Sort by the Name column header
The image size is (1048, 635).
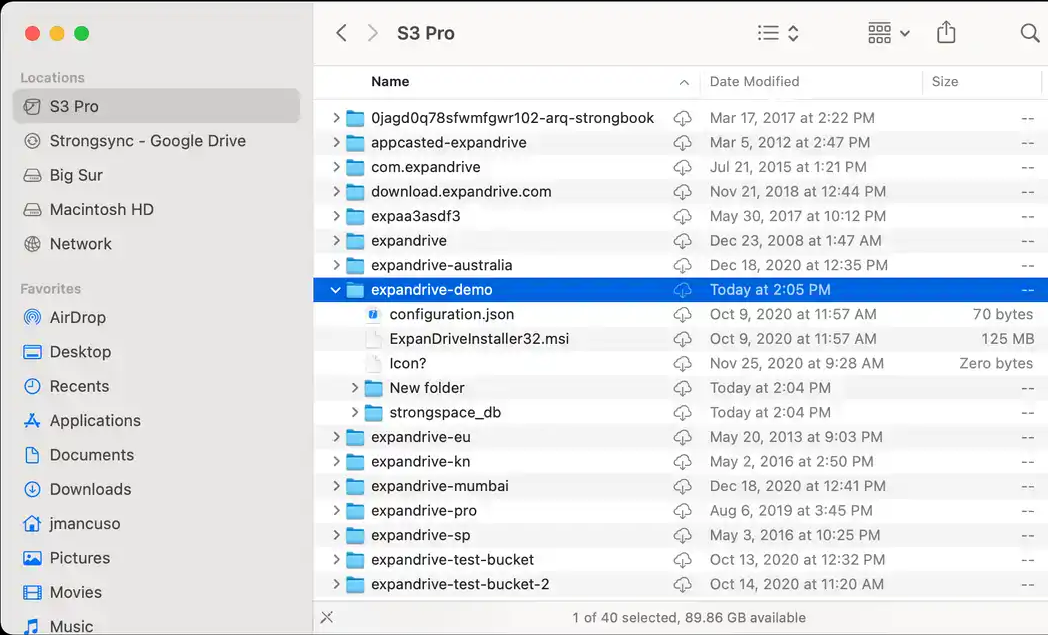pyautogui.click(x=390, y=82)
